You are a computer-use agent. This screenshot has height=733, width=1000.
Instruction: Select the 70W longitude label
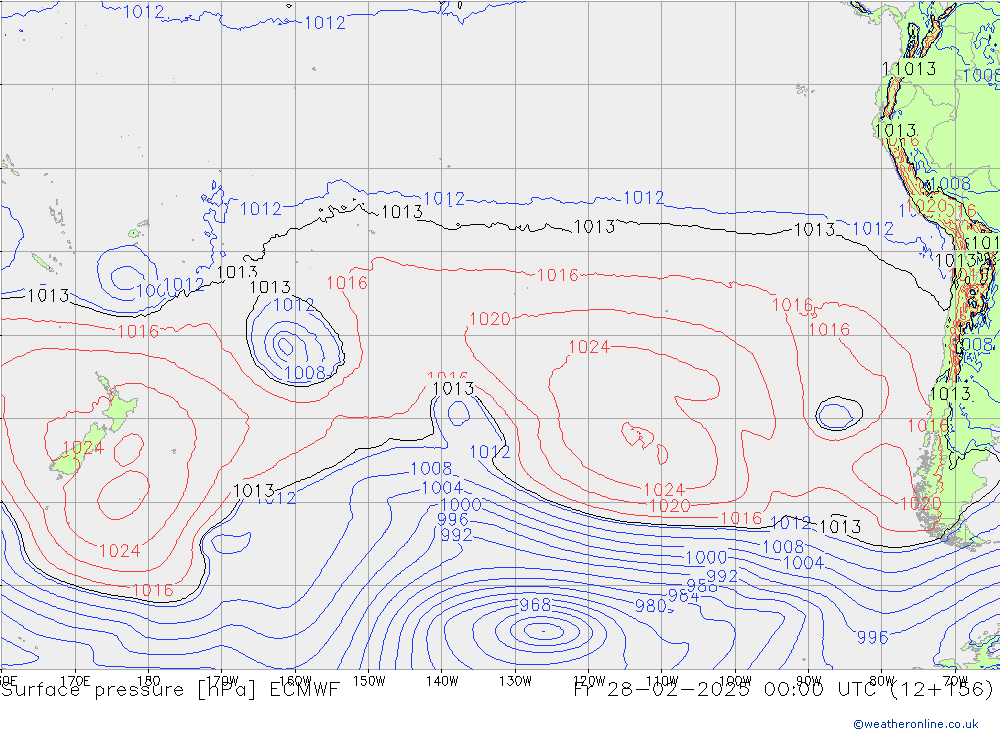point(955,681)
